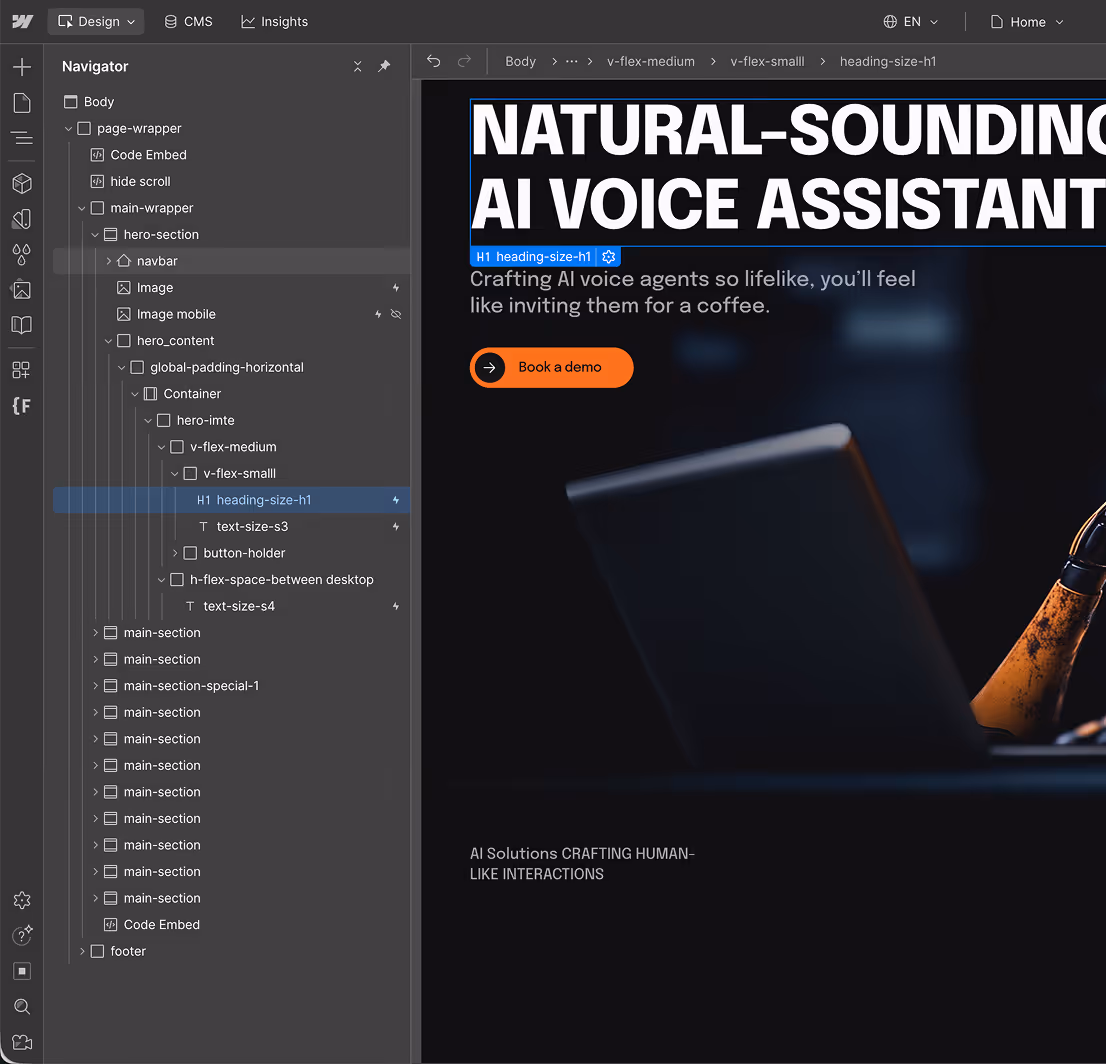Collapse the hero_content node
The image size is (1106, 1064).
(109, 341)
